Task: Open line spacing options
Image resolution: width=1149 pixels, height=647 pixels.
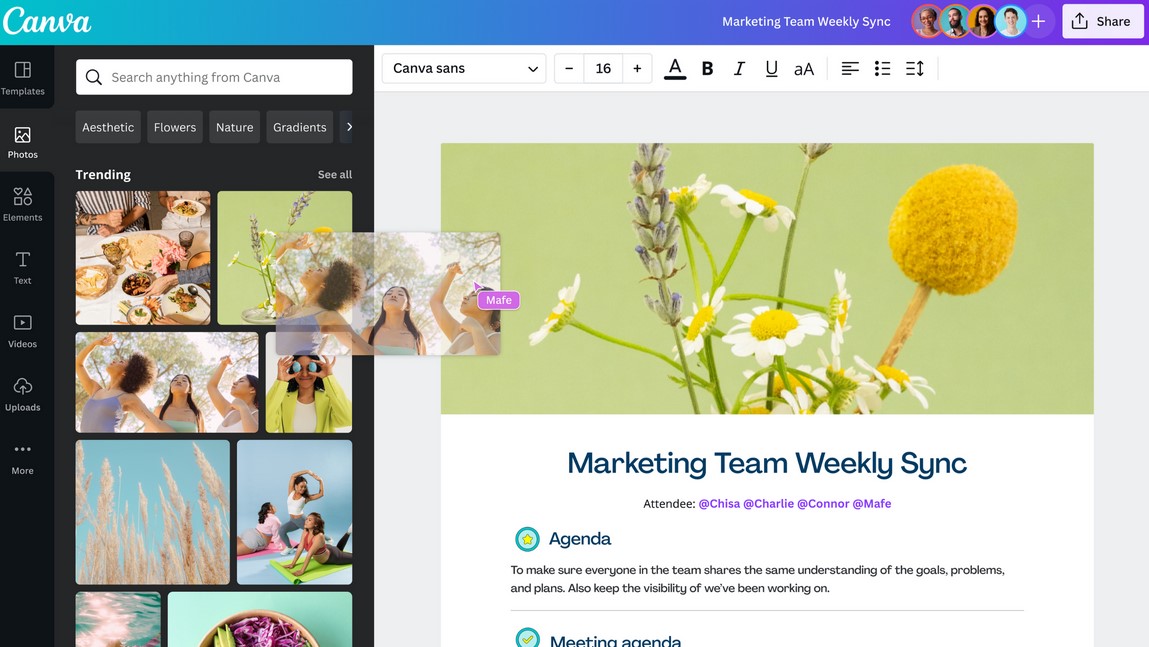Action: [915, 69]
